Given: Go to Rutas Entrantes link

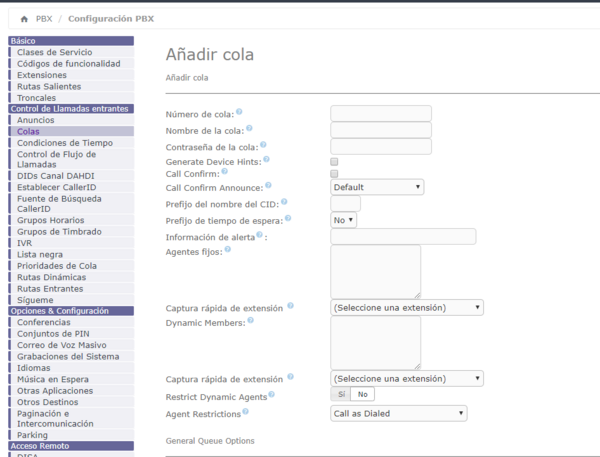Looking at the screenshot, I should point(50,288).
